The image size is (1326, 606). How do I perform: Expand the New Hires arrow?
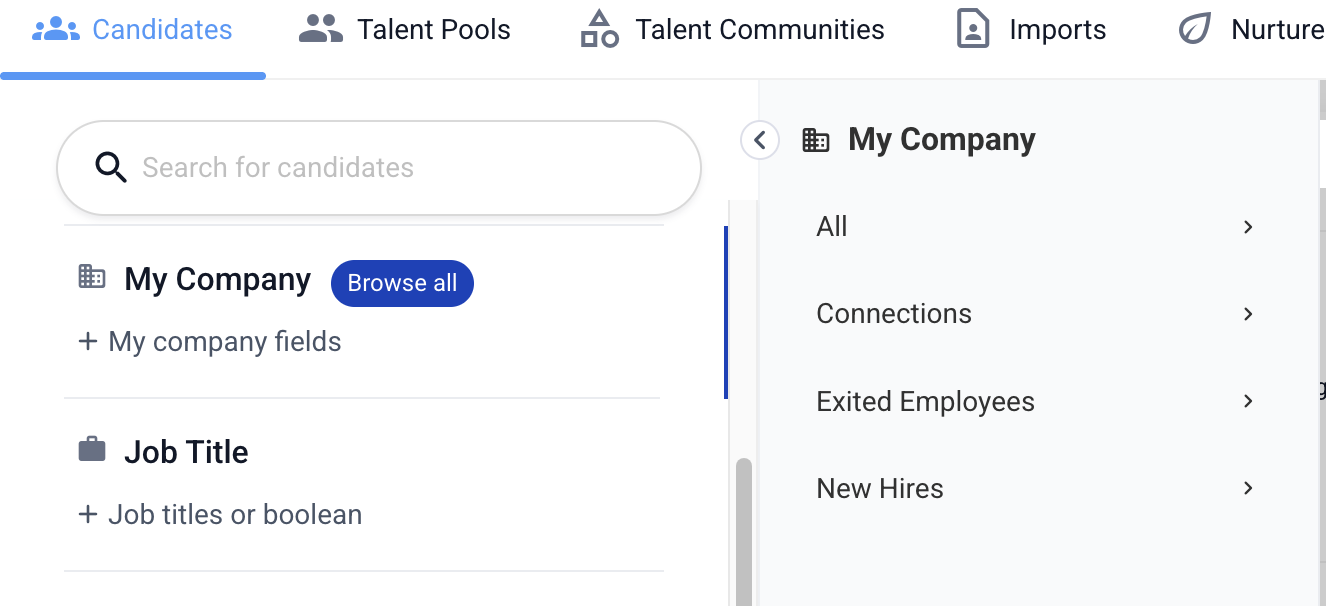tap(1248, 488)
